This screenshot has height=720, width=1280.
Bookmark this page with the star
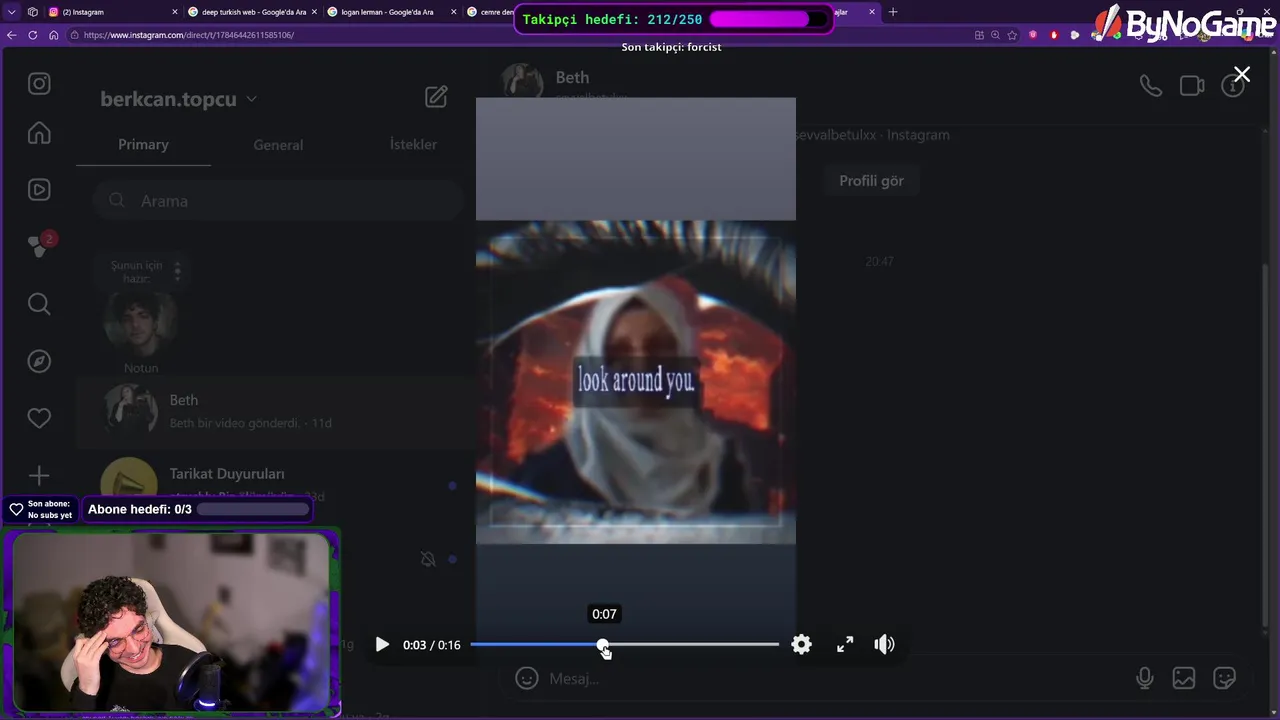[x=1012, y=35]
